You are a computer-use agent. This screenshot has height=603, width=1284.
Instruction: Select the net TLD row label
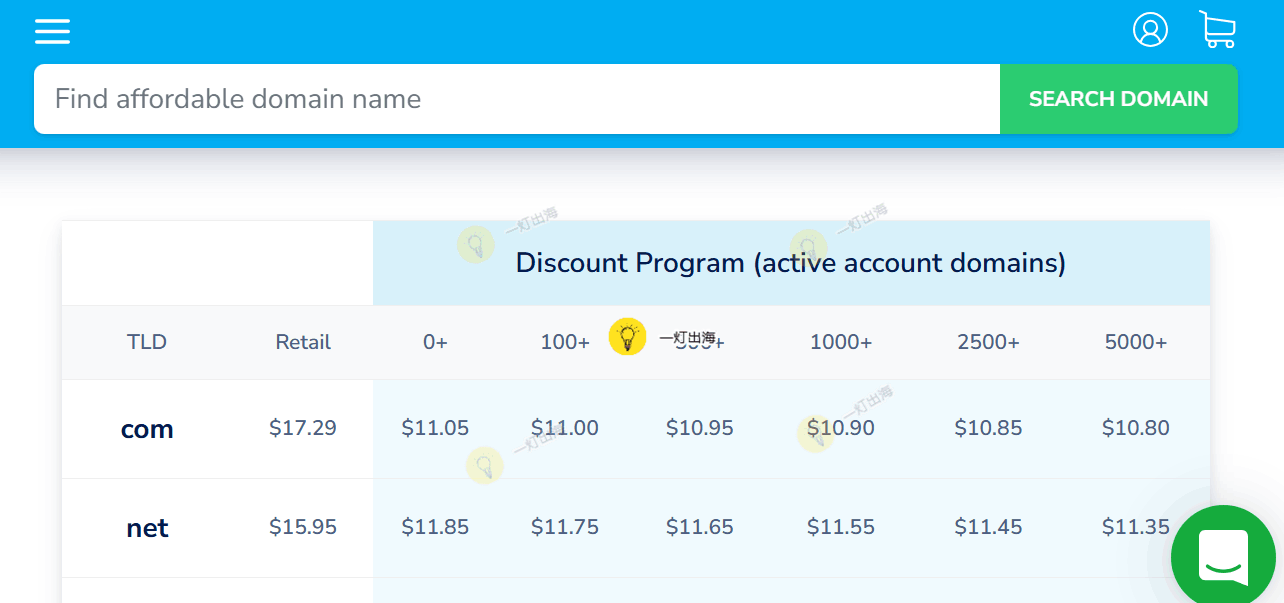coord(147,528)
